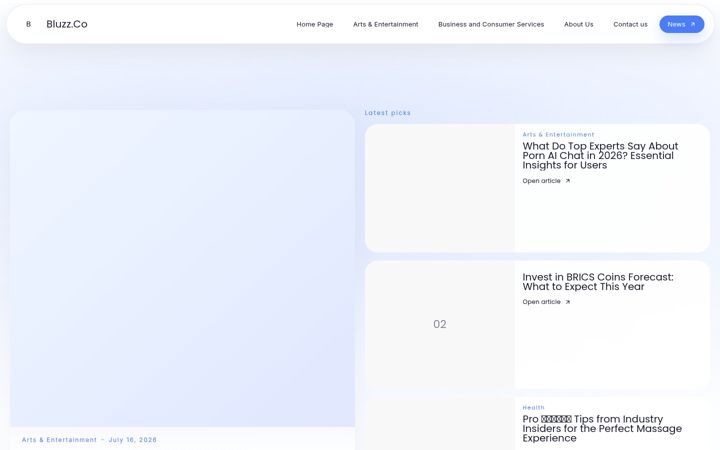Viewport: 720px width, 450px height.
Task: Open Business and Consumer Services menu
Action: point(491,24)
